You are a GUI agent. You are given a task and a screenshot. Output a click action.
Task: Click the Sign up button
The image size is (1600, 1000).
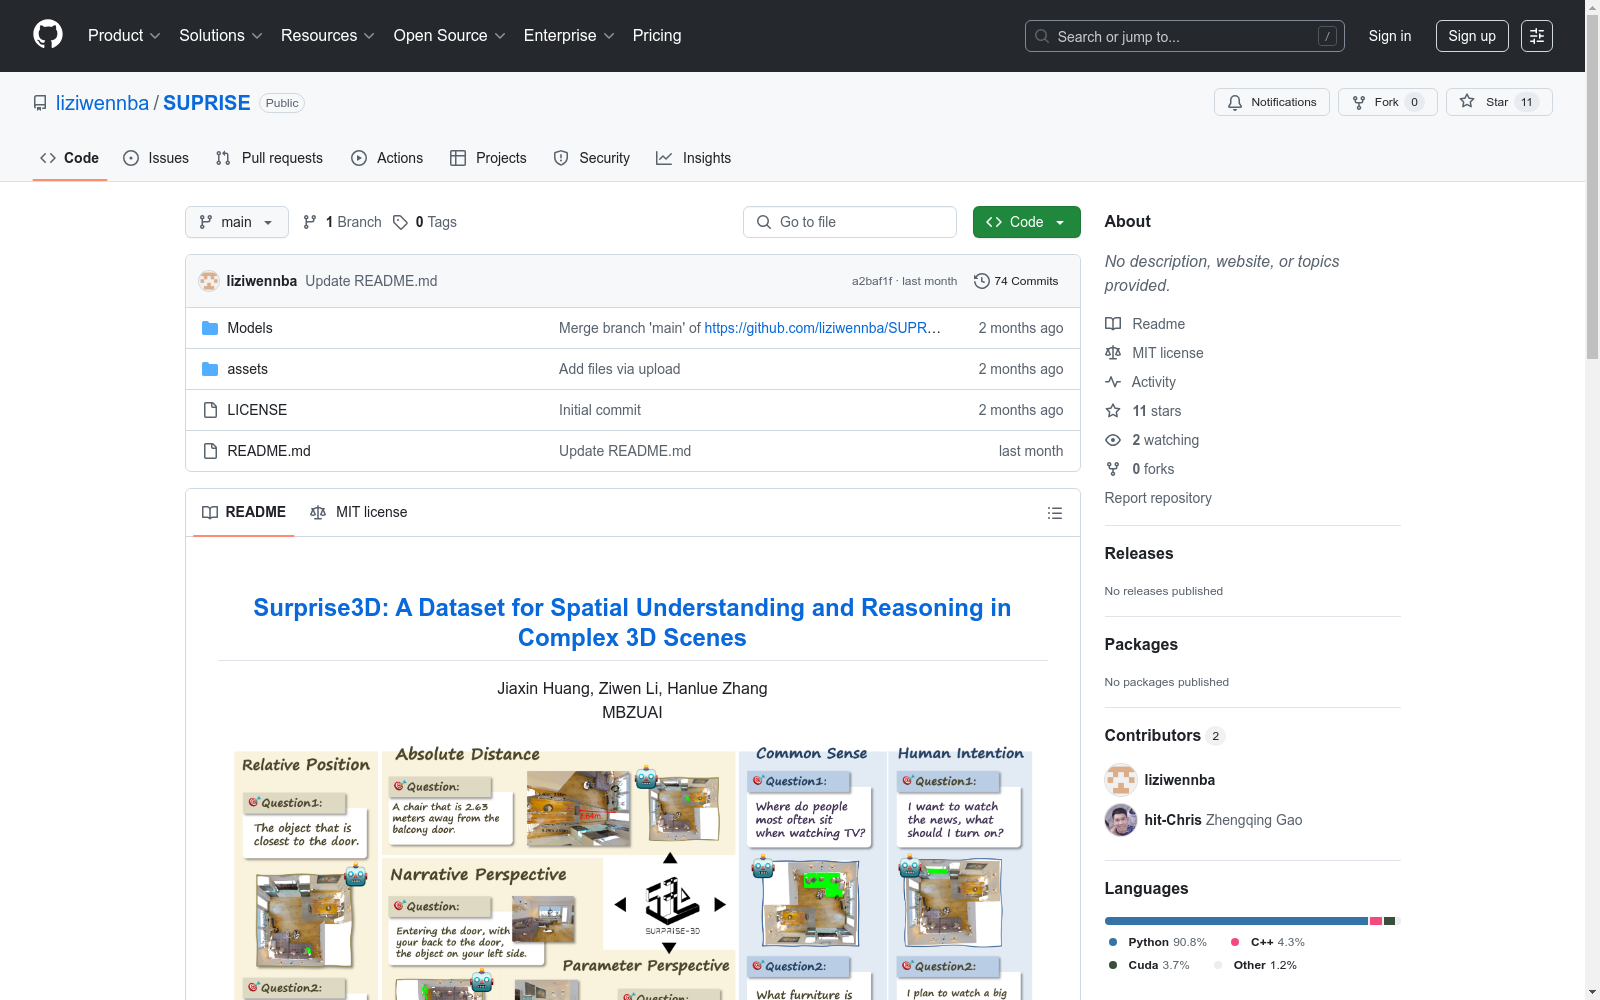point(1472,36)
